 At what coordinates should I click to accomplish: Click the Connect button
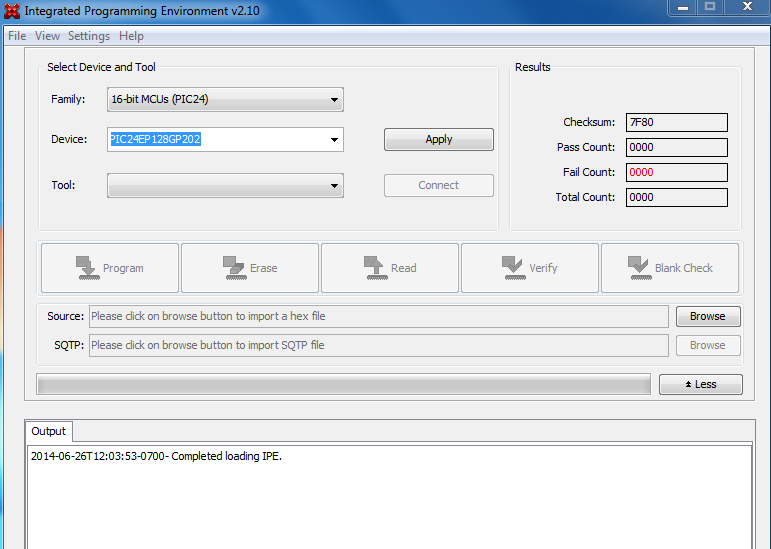pyautogui.click(x=439, y=185)
